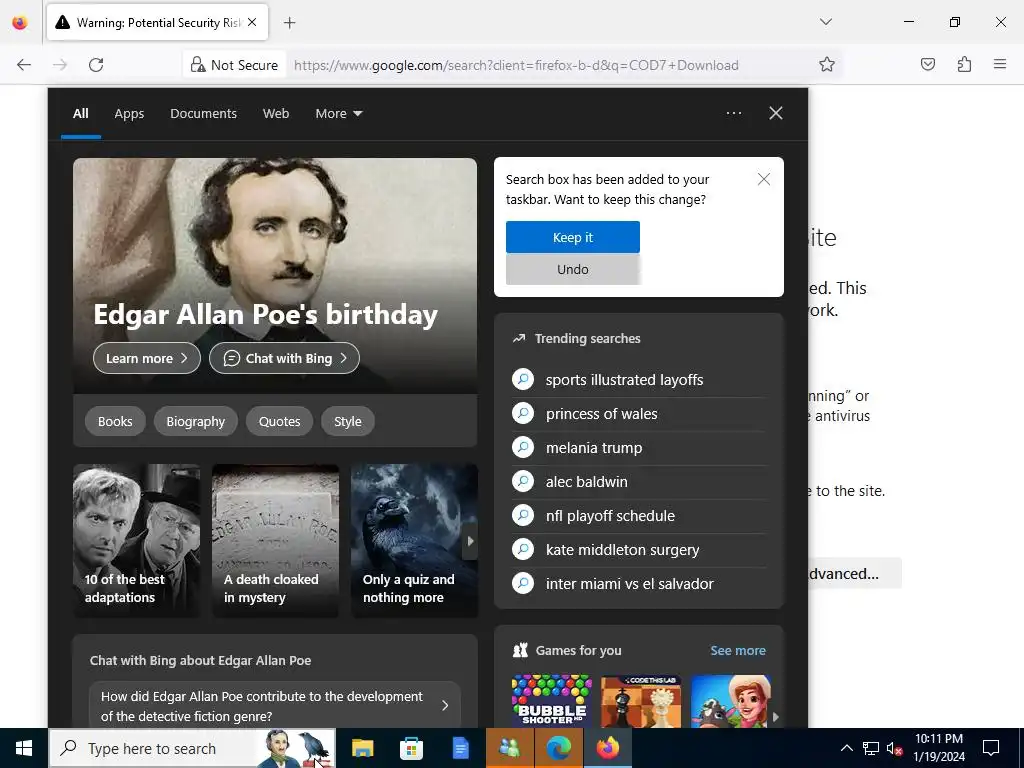Viewport: 1024px width, 768px height.
Task: Select the Style chip
Action: (347, 421)
